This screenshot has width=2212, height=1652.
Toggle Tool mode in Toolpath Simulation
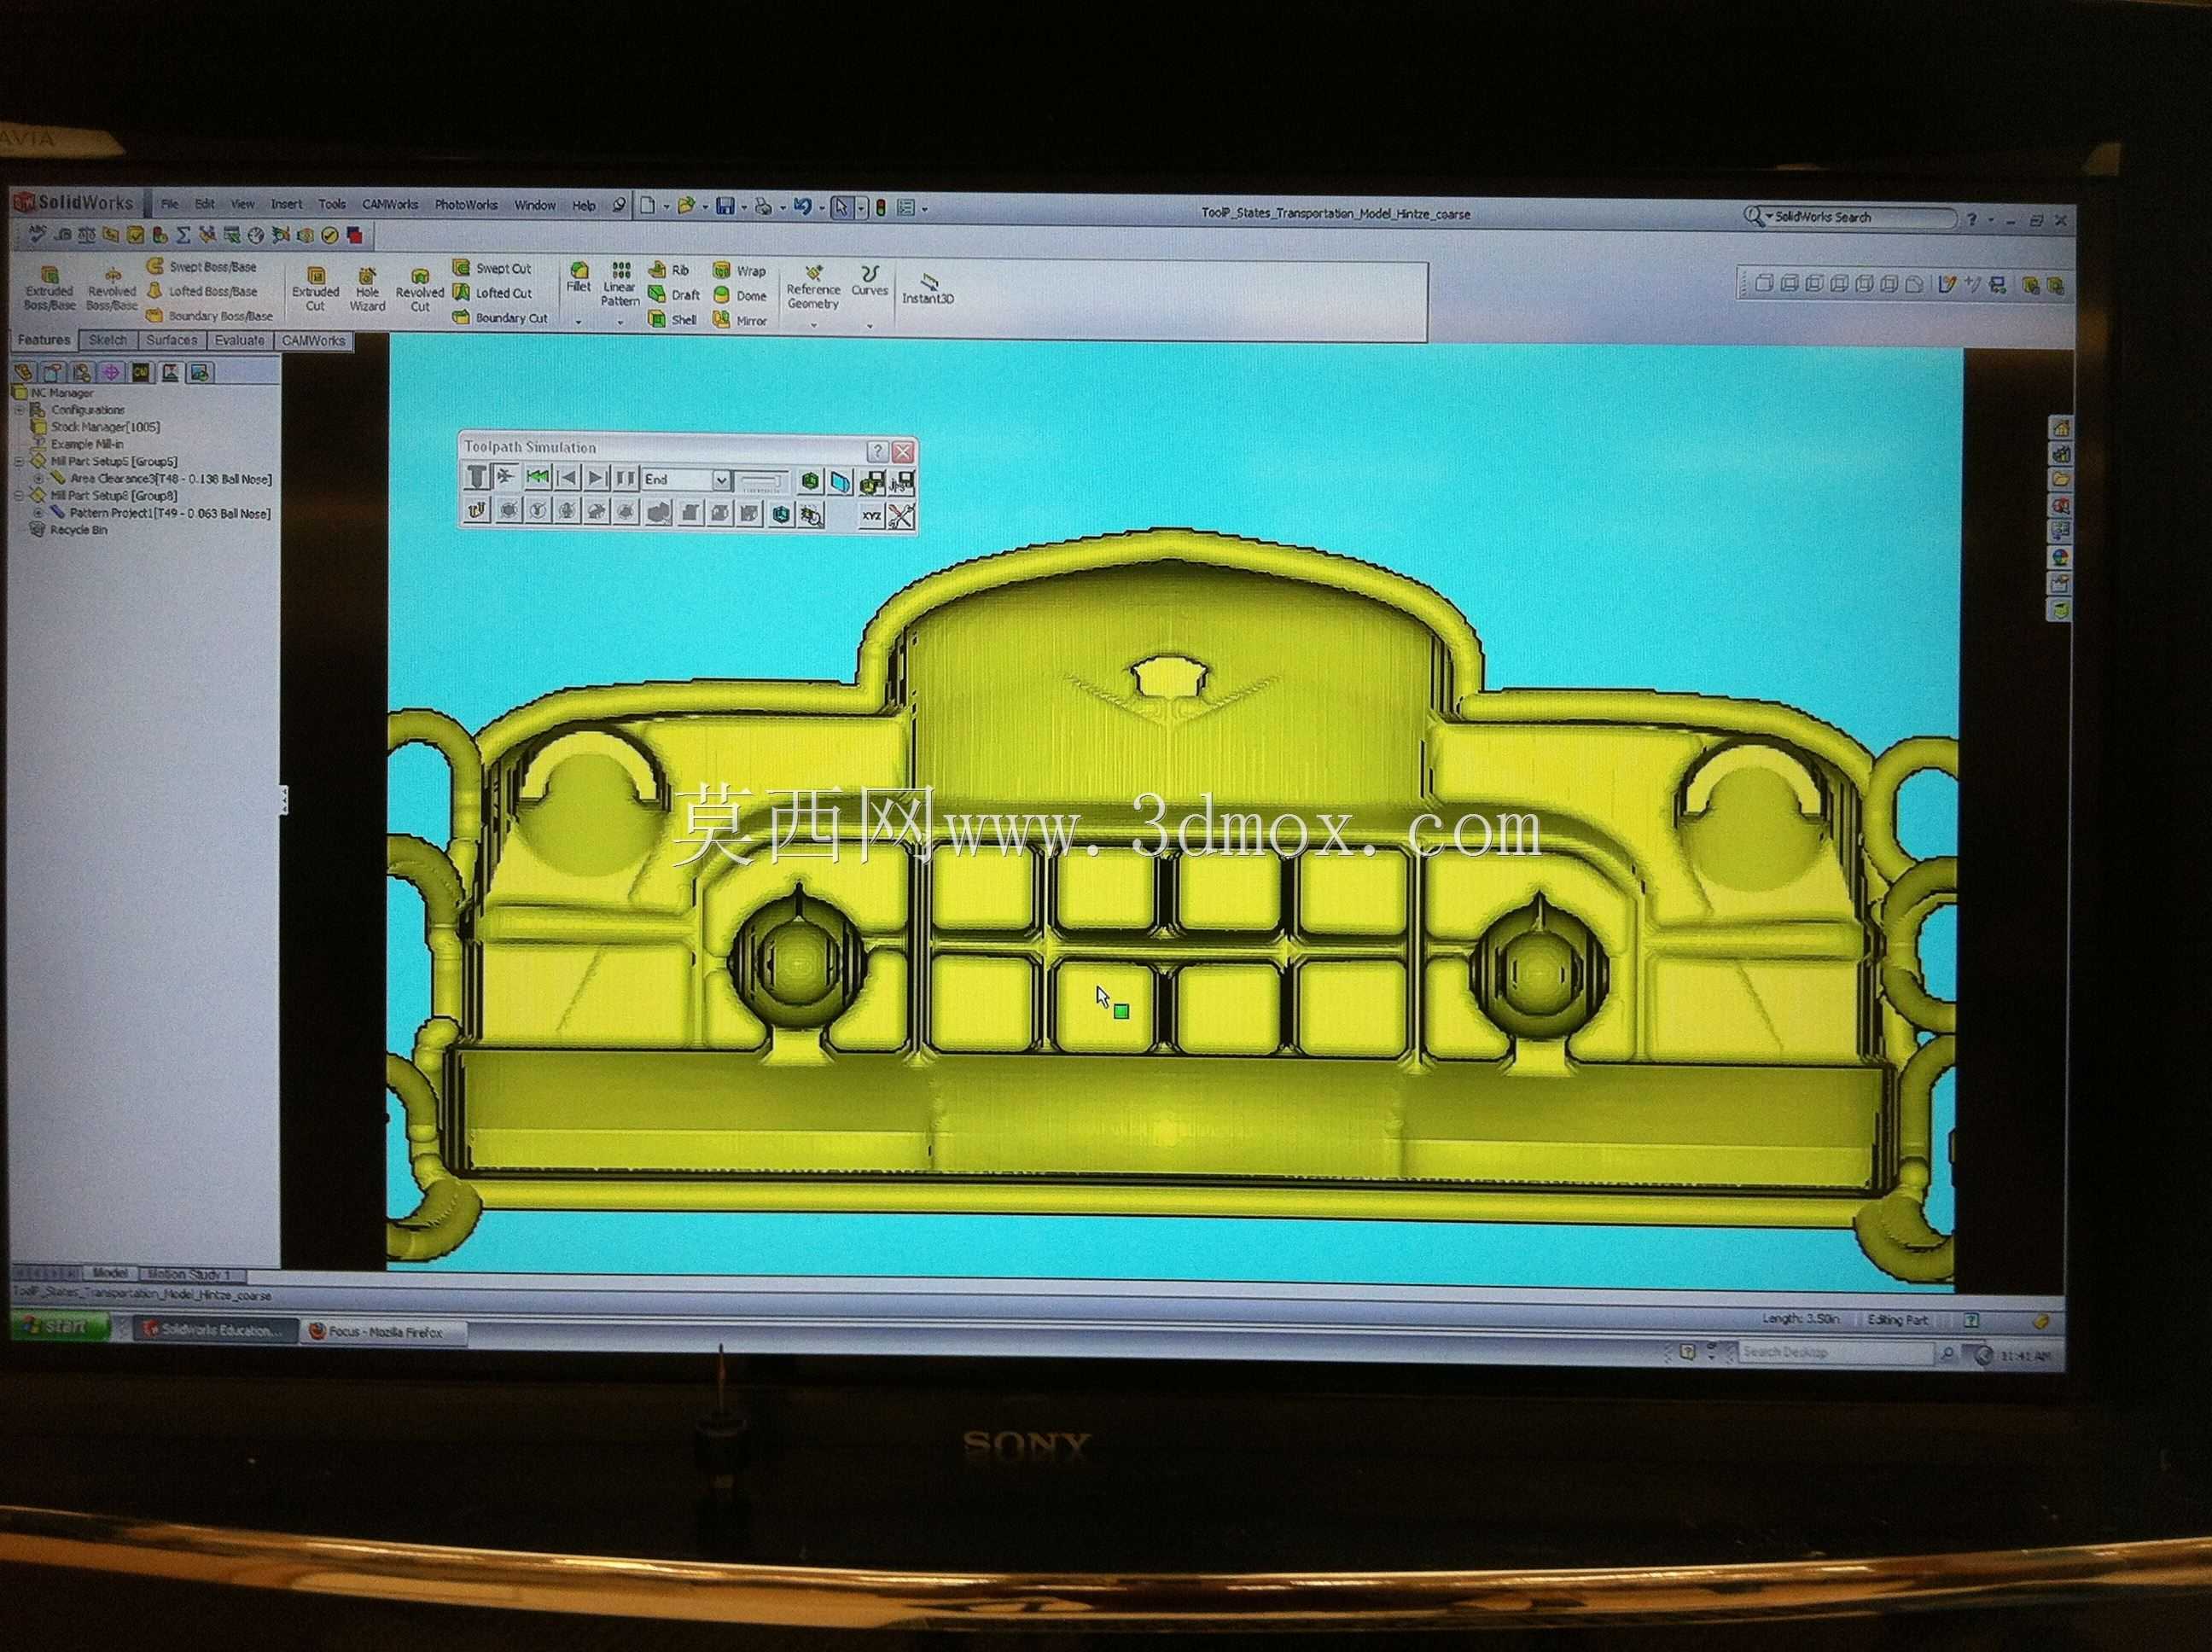click(x=477, y=478)
